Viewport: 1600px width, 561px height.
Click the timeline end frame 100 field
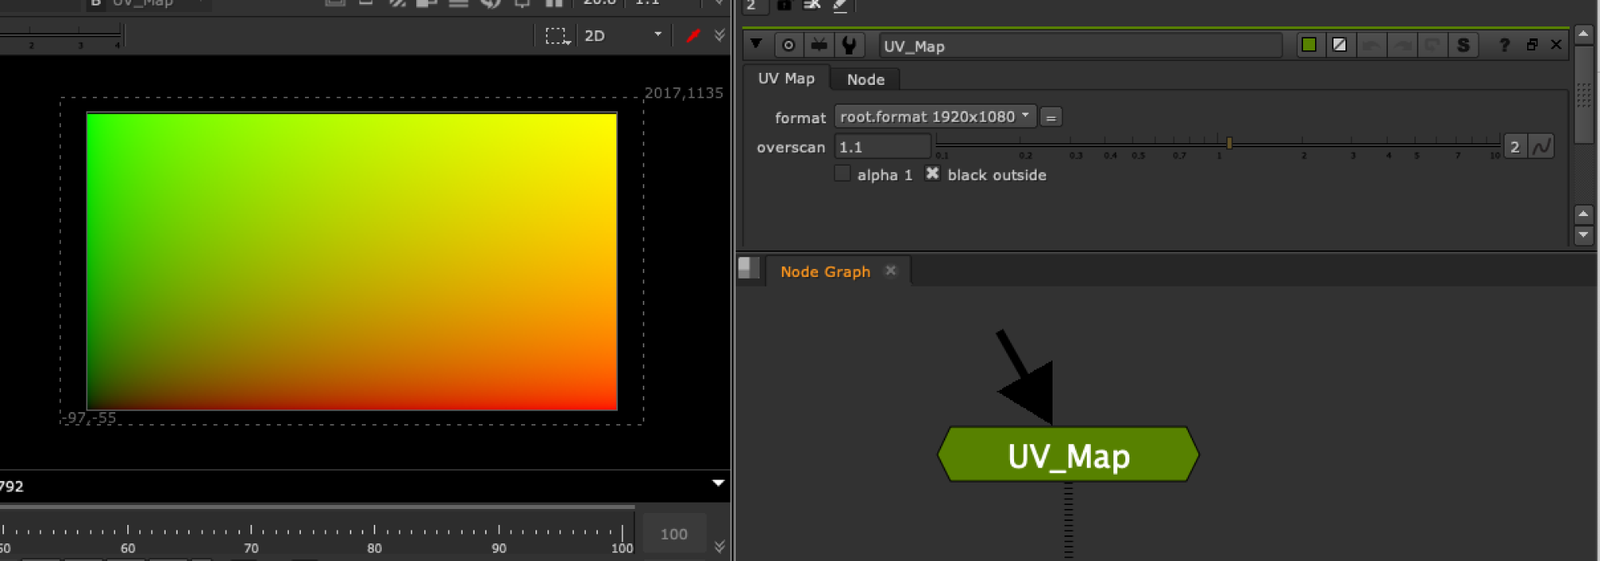click(x=674, y=534)
